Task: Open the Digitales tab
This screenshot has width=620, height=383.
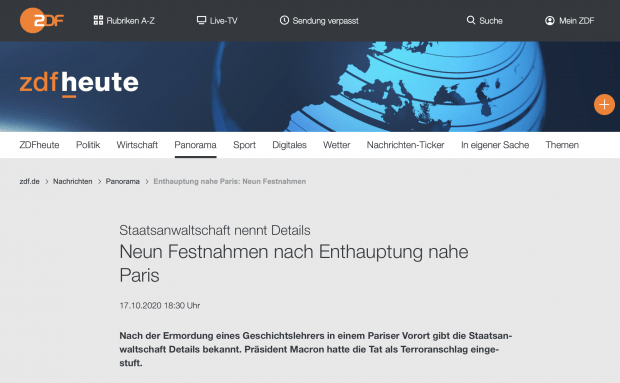Action: 289,145
